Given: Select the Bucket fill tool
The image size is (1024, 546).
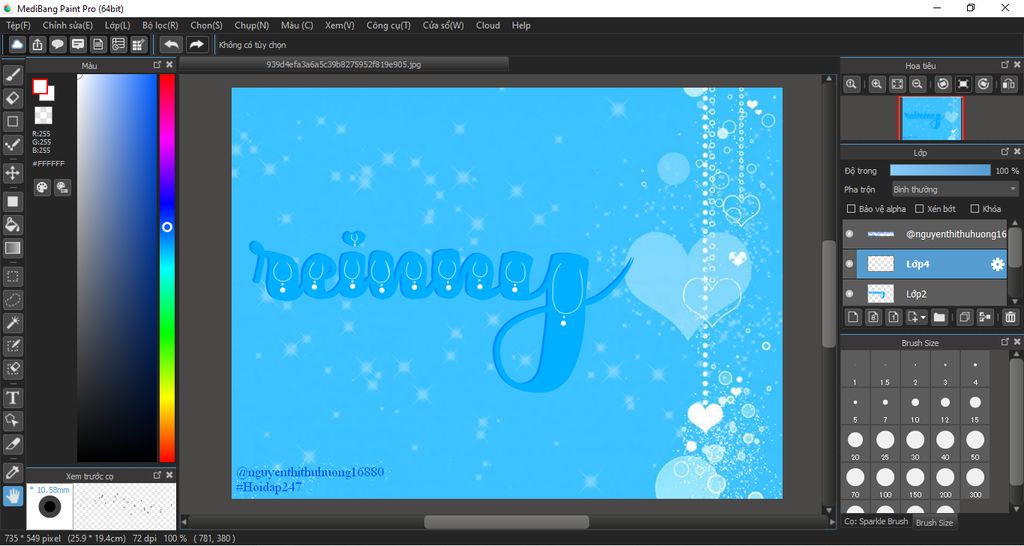Looking at the screenshot, I should click(12, 225).
